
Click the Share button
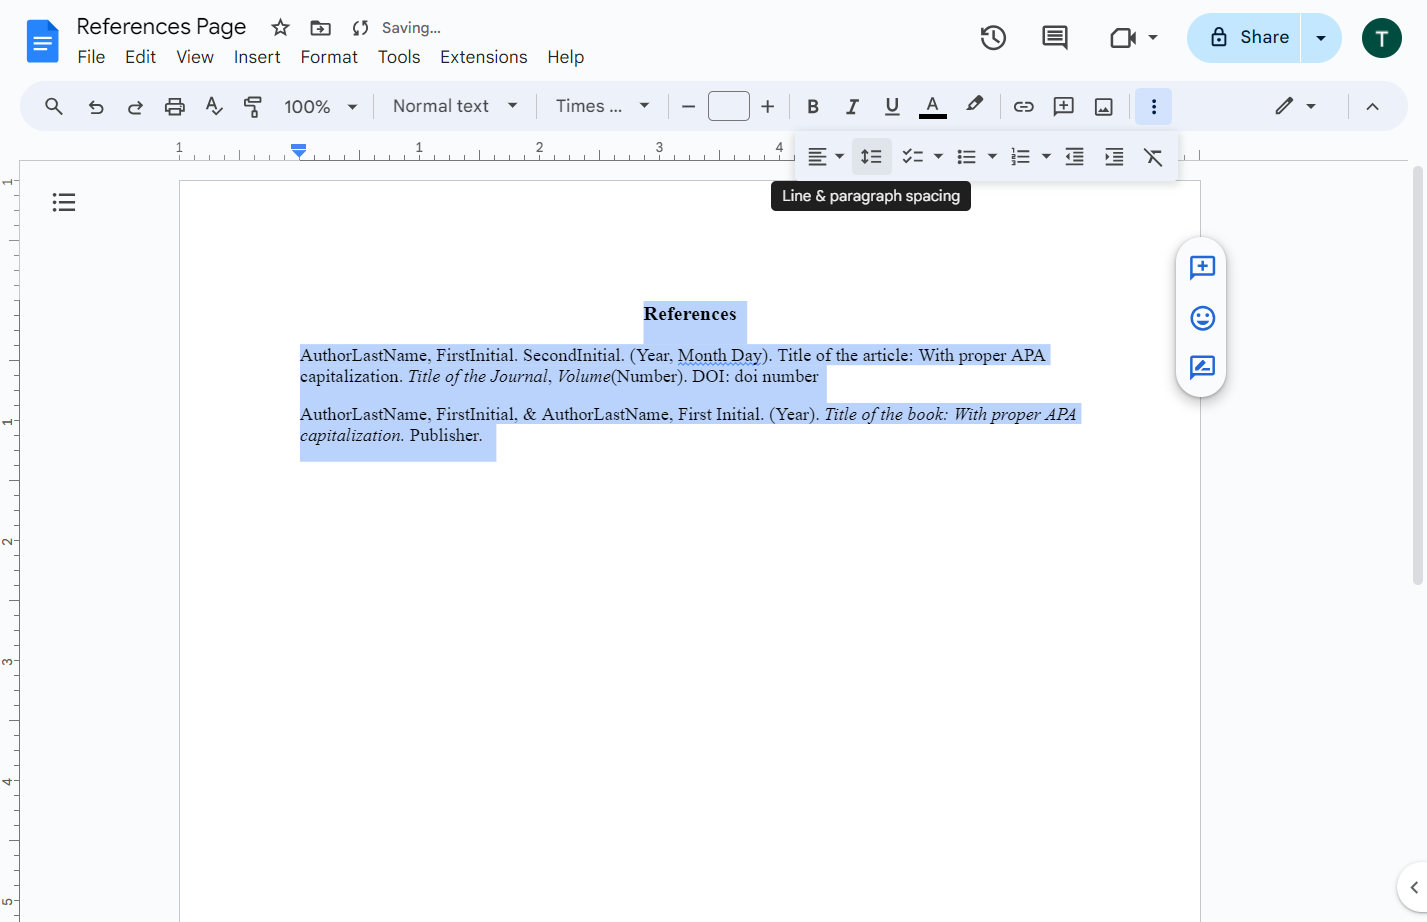click(x=1244, y=38)
